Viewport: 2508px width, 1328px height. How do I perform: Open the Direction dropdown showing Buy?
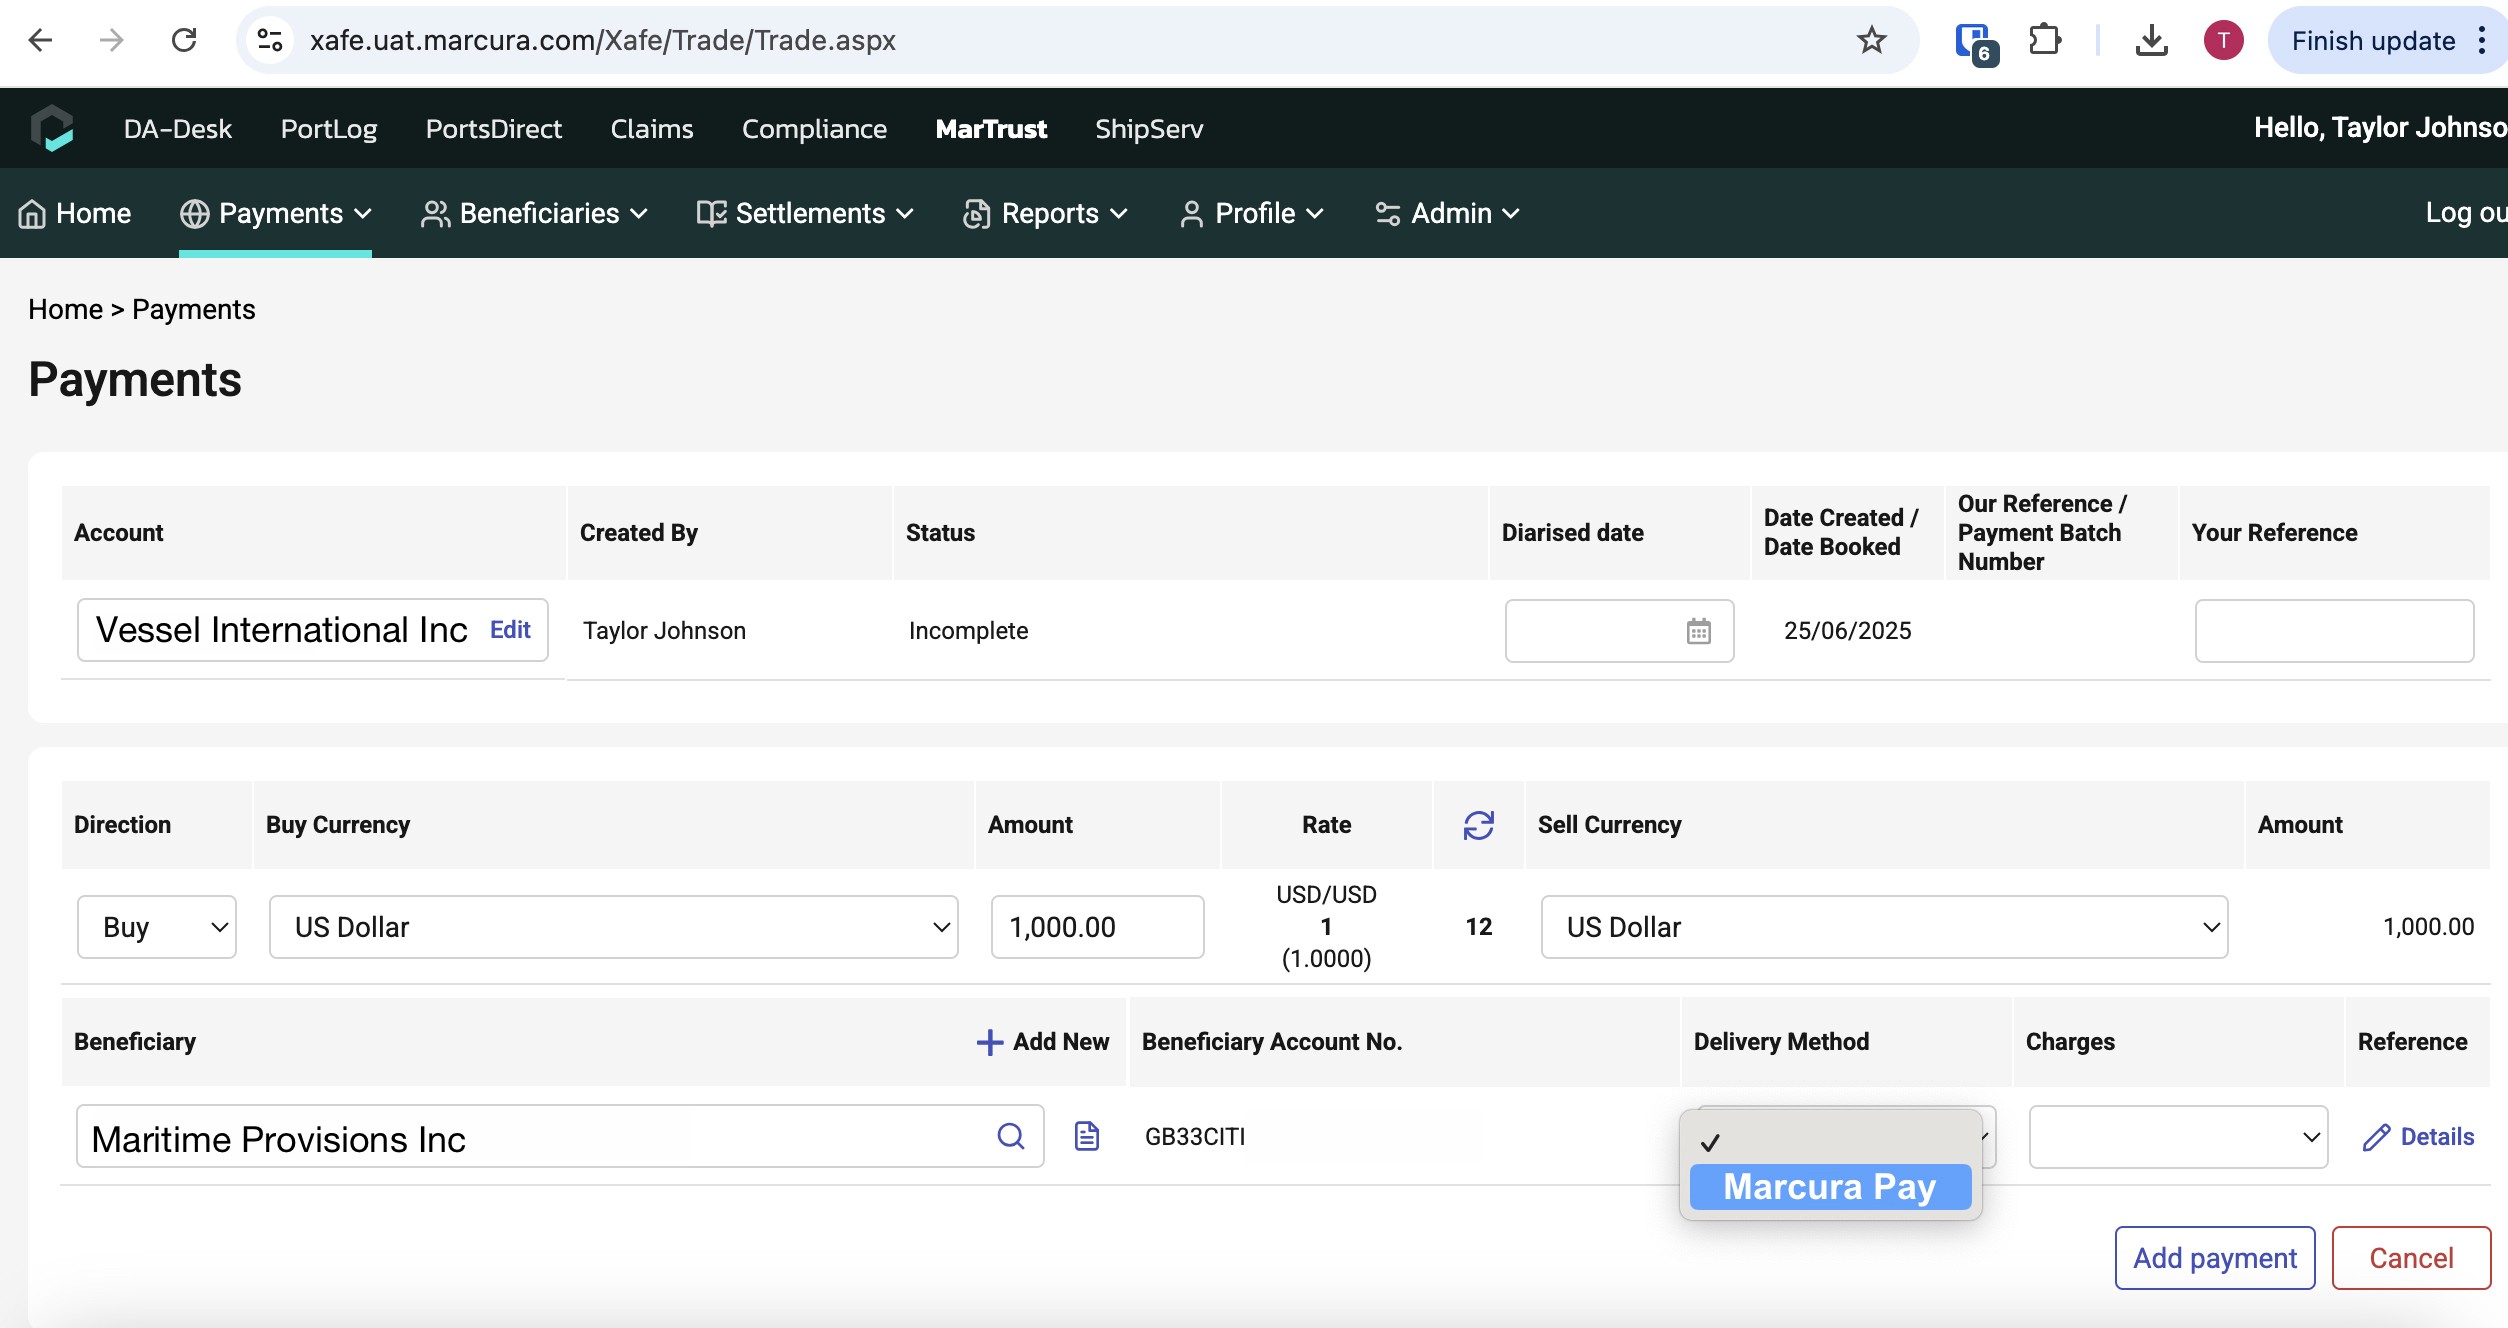156,927
